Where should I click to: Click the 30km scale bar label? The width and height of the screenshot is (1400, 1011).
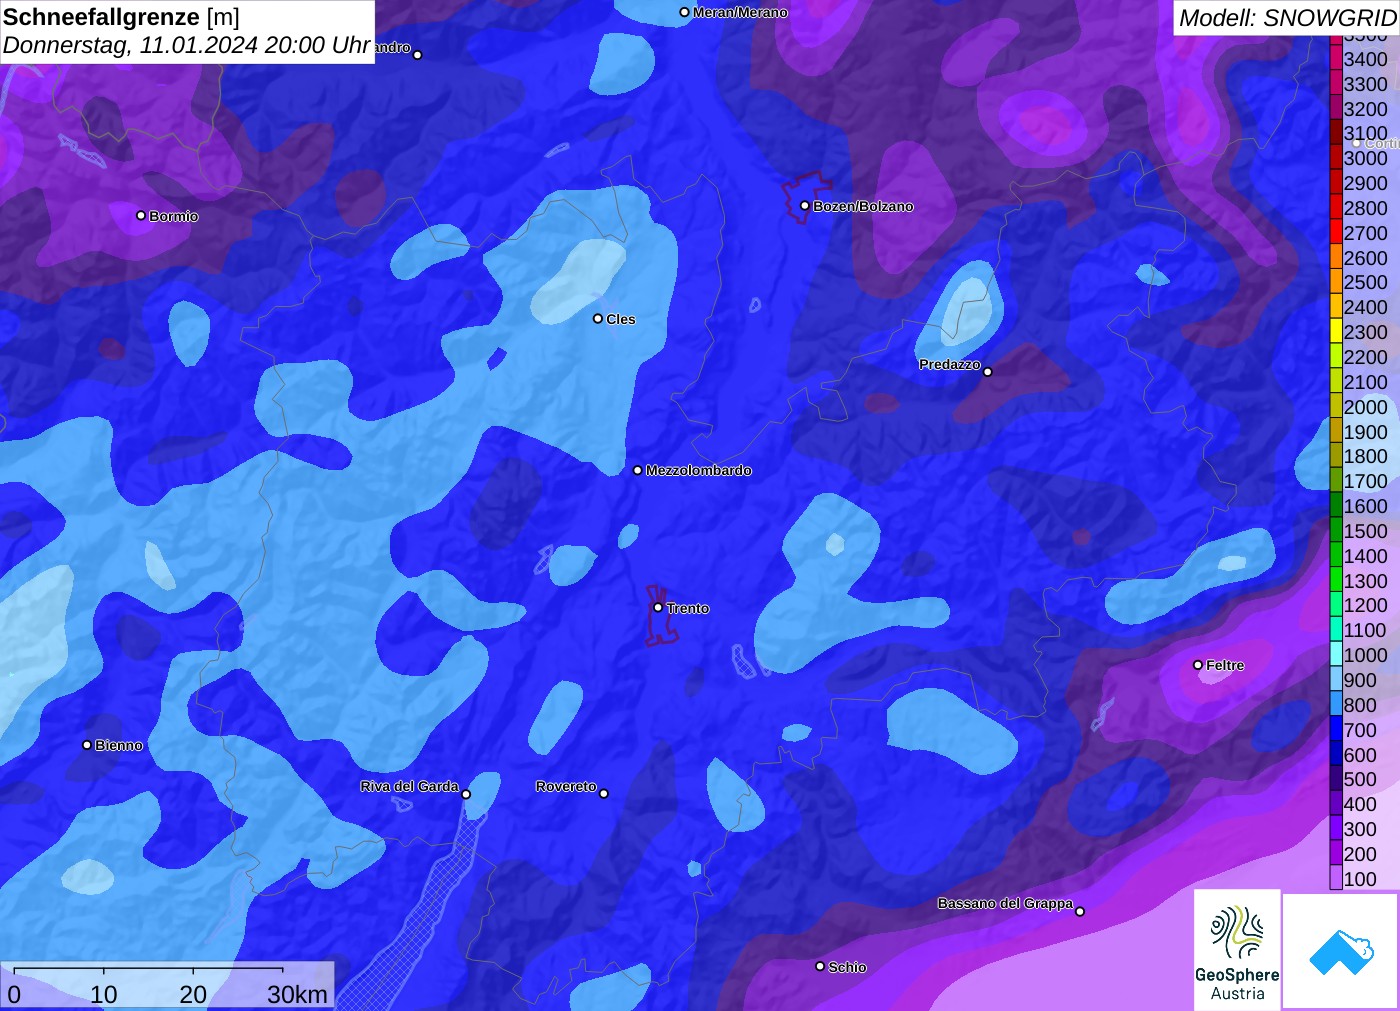297,995
